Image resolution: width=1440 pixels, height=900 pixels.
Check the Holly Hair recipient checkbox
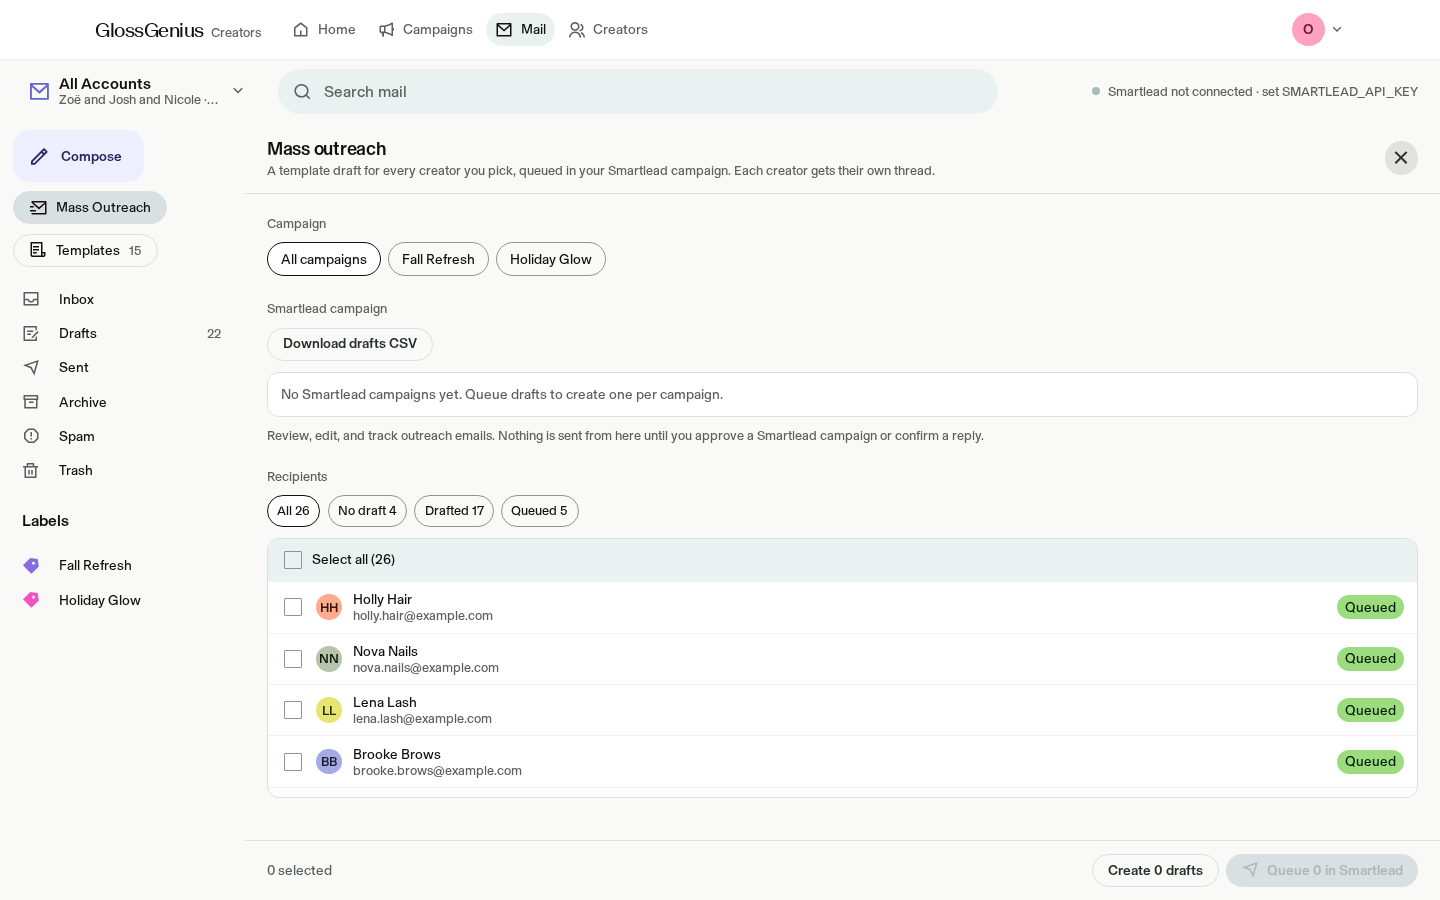pyautogui.click(x=293, y=607)
